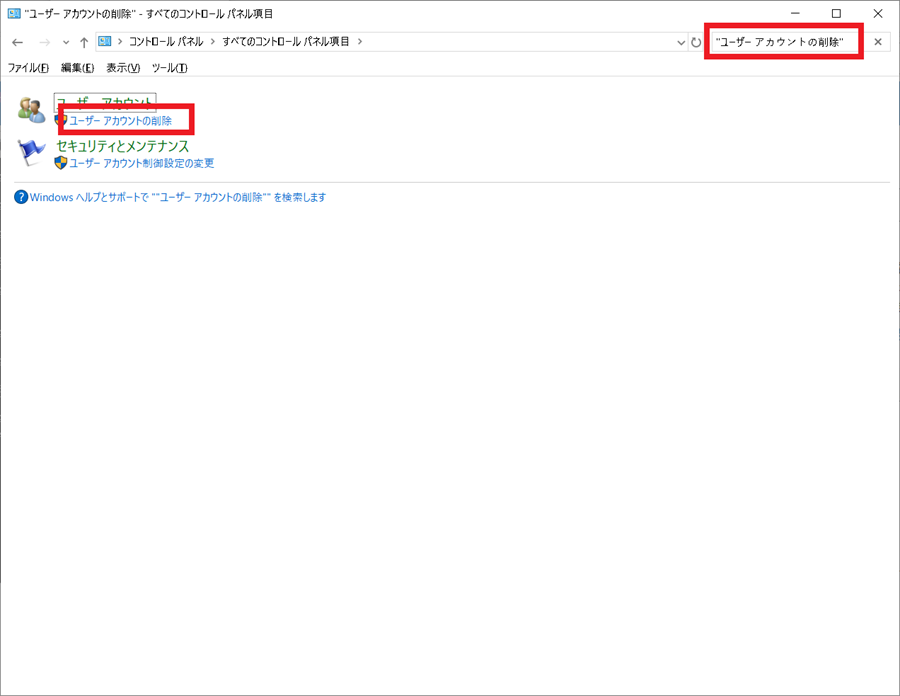The height and width of the screenshot is (696, 900).
Task: Open the recent locations chevron dropdown
Action: 65,41
